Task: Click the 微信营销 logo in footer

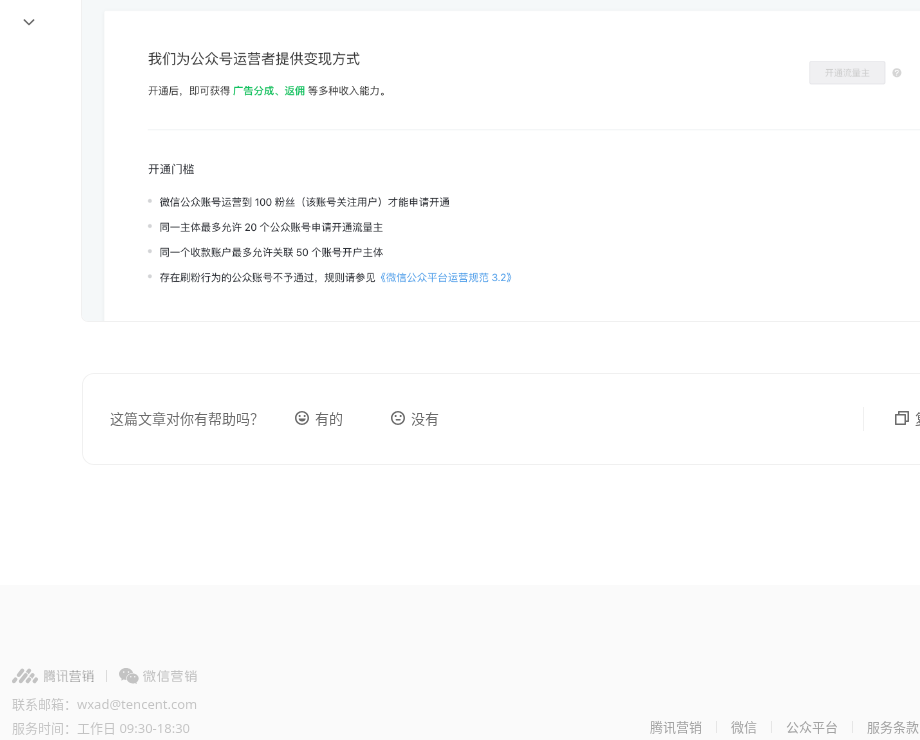Action: click(158, 676)
